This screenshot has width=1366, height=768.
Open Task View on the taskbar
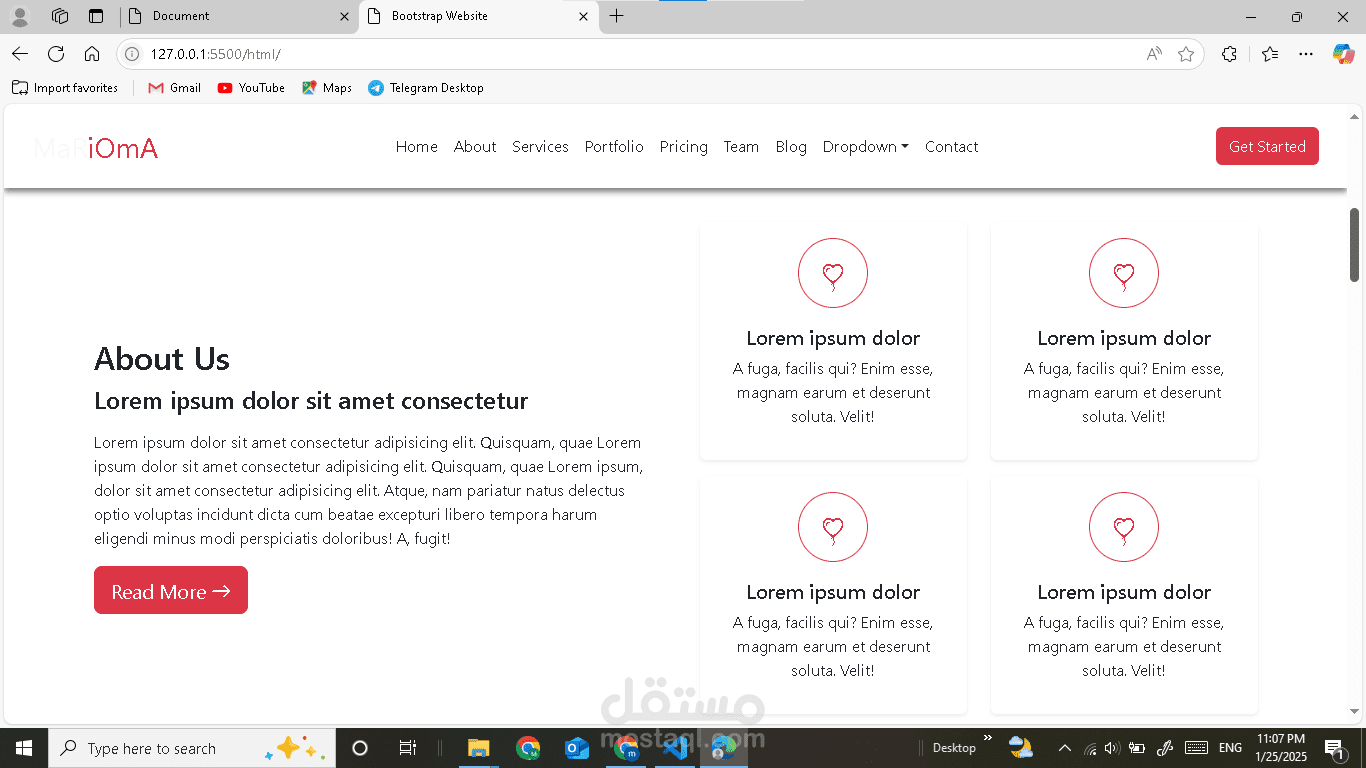point(407,748)
